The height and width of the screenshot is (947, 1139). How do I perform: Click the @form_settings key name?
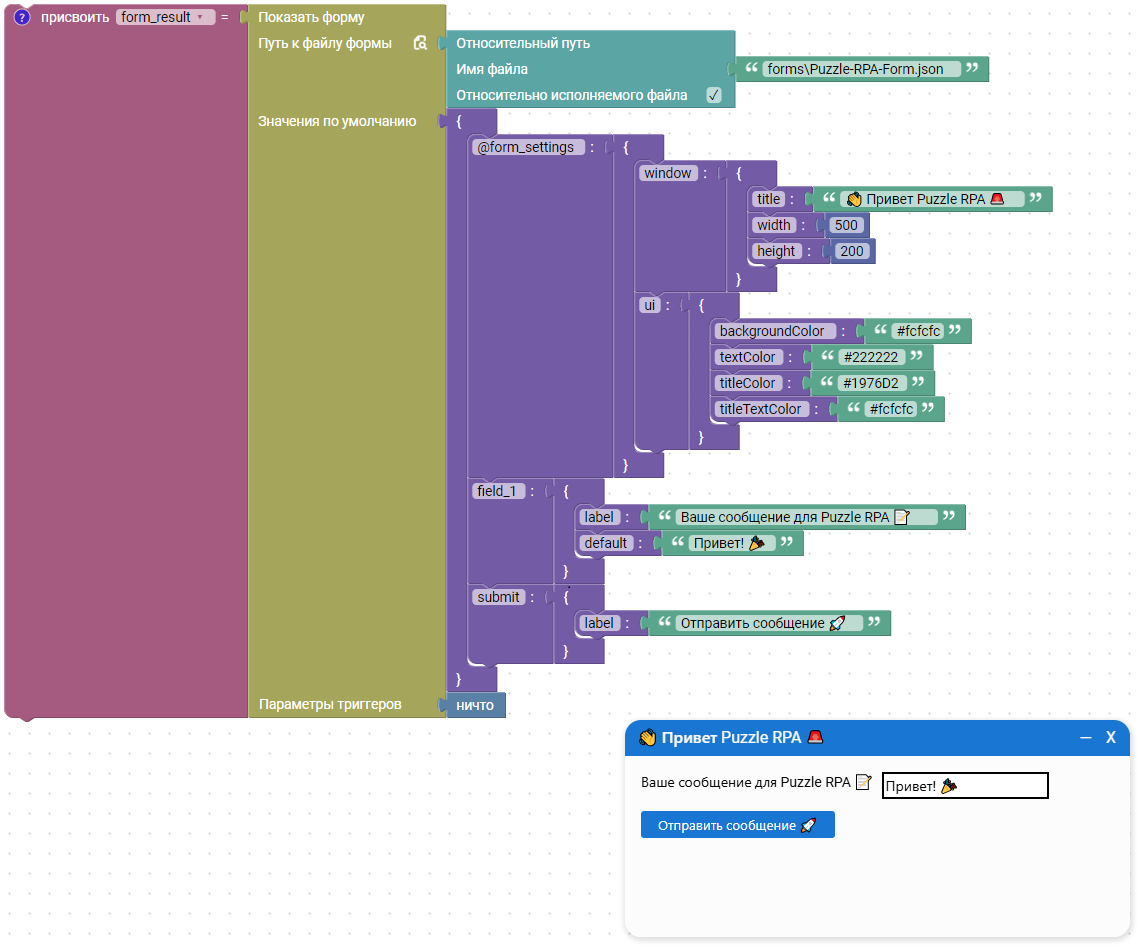(x=526, y=147)
